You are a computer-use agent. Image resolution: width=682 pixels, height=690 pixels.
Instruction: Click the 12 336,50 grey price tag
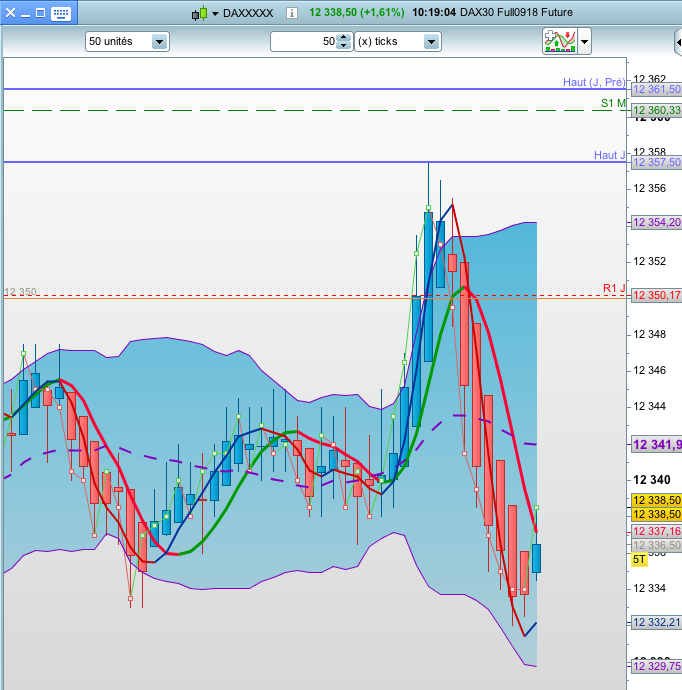pos(656,545)
